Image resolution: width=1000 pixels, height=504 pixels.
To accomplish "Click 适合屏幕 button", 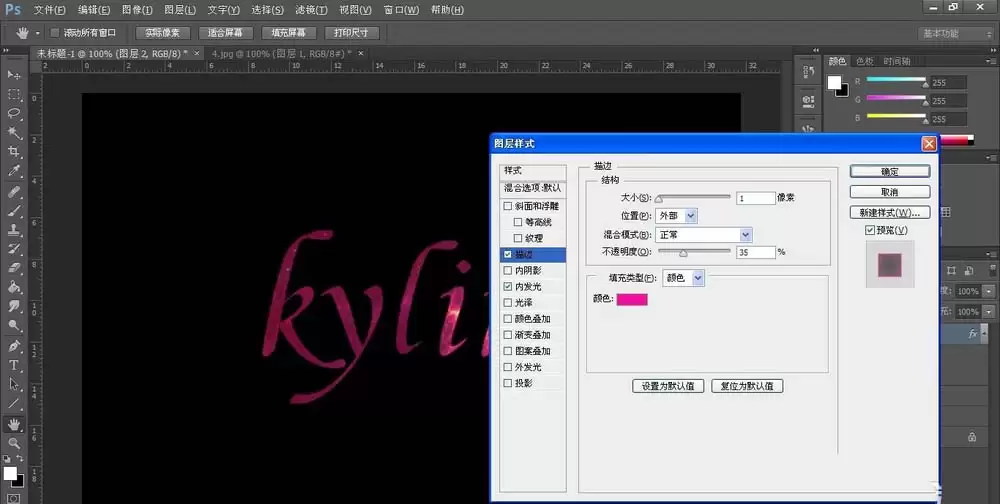I will [x=225, y=33].
